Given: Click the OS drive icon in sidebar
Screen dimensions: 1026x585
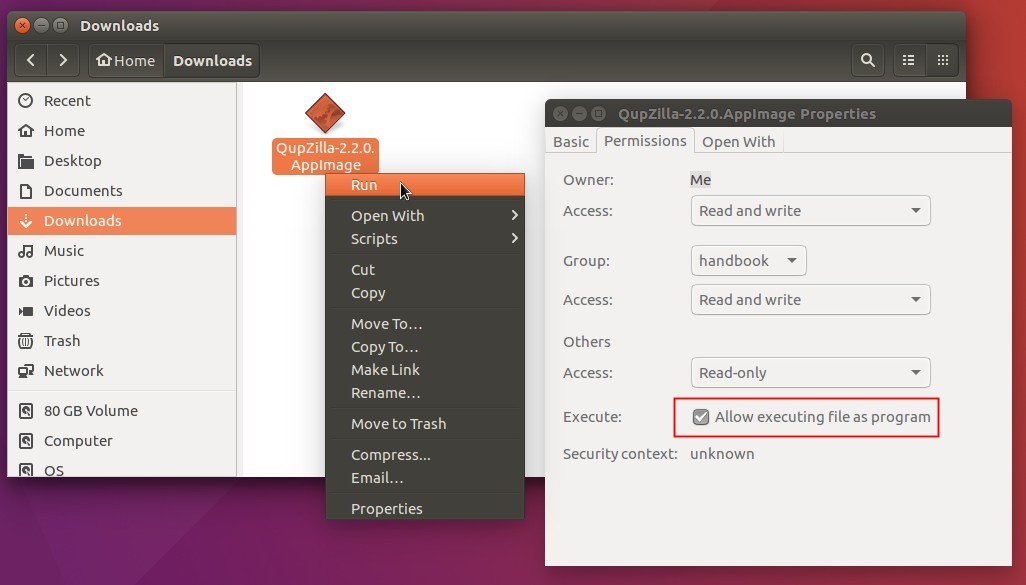Looking at the screenshot, I should 26,470.
